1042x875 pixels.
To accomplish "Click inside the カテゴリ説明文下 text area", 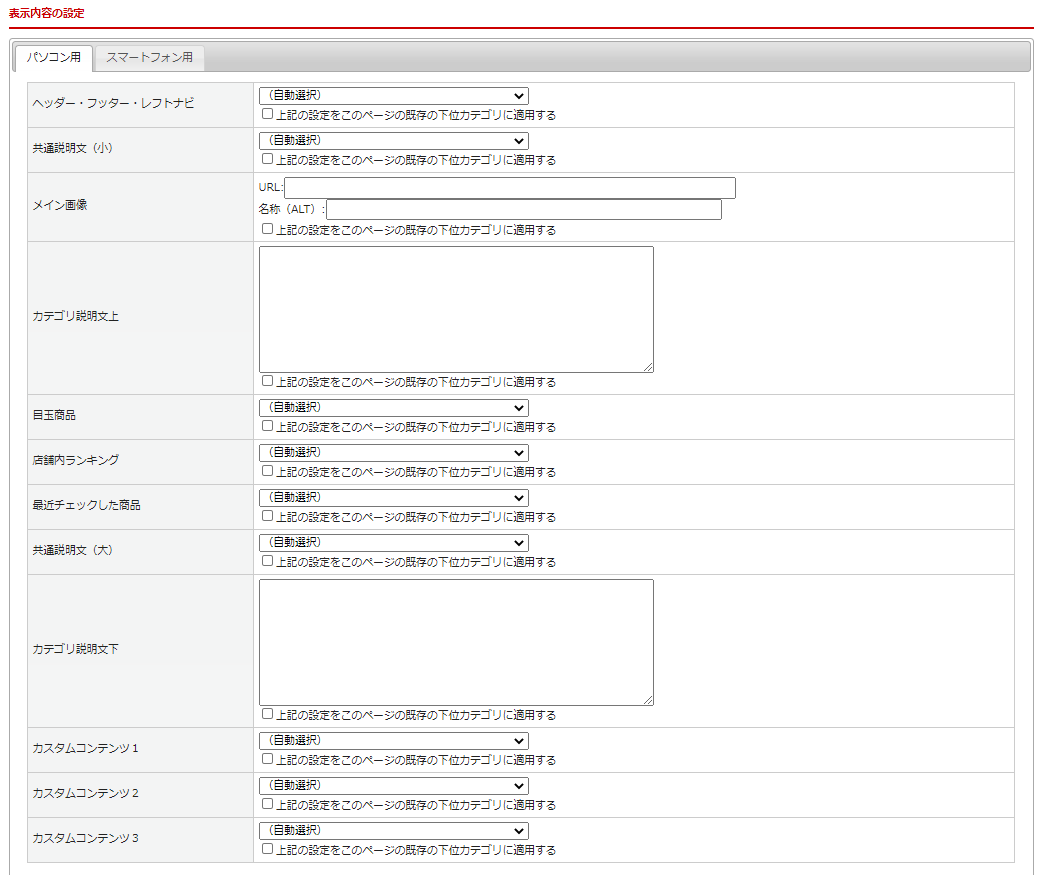I will (x=456, y=642).
